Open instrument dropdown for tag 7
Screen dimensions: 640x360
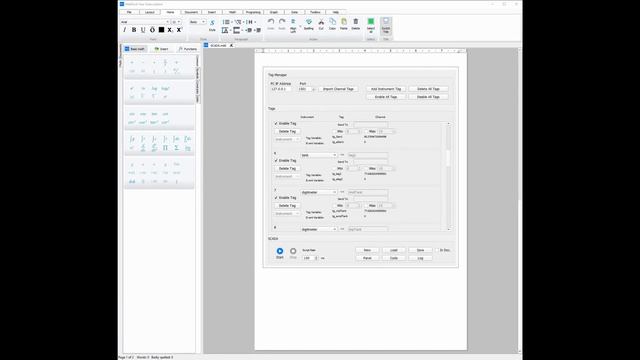(319, 192)
